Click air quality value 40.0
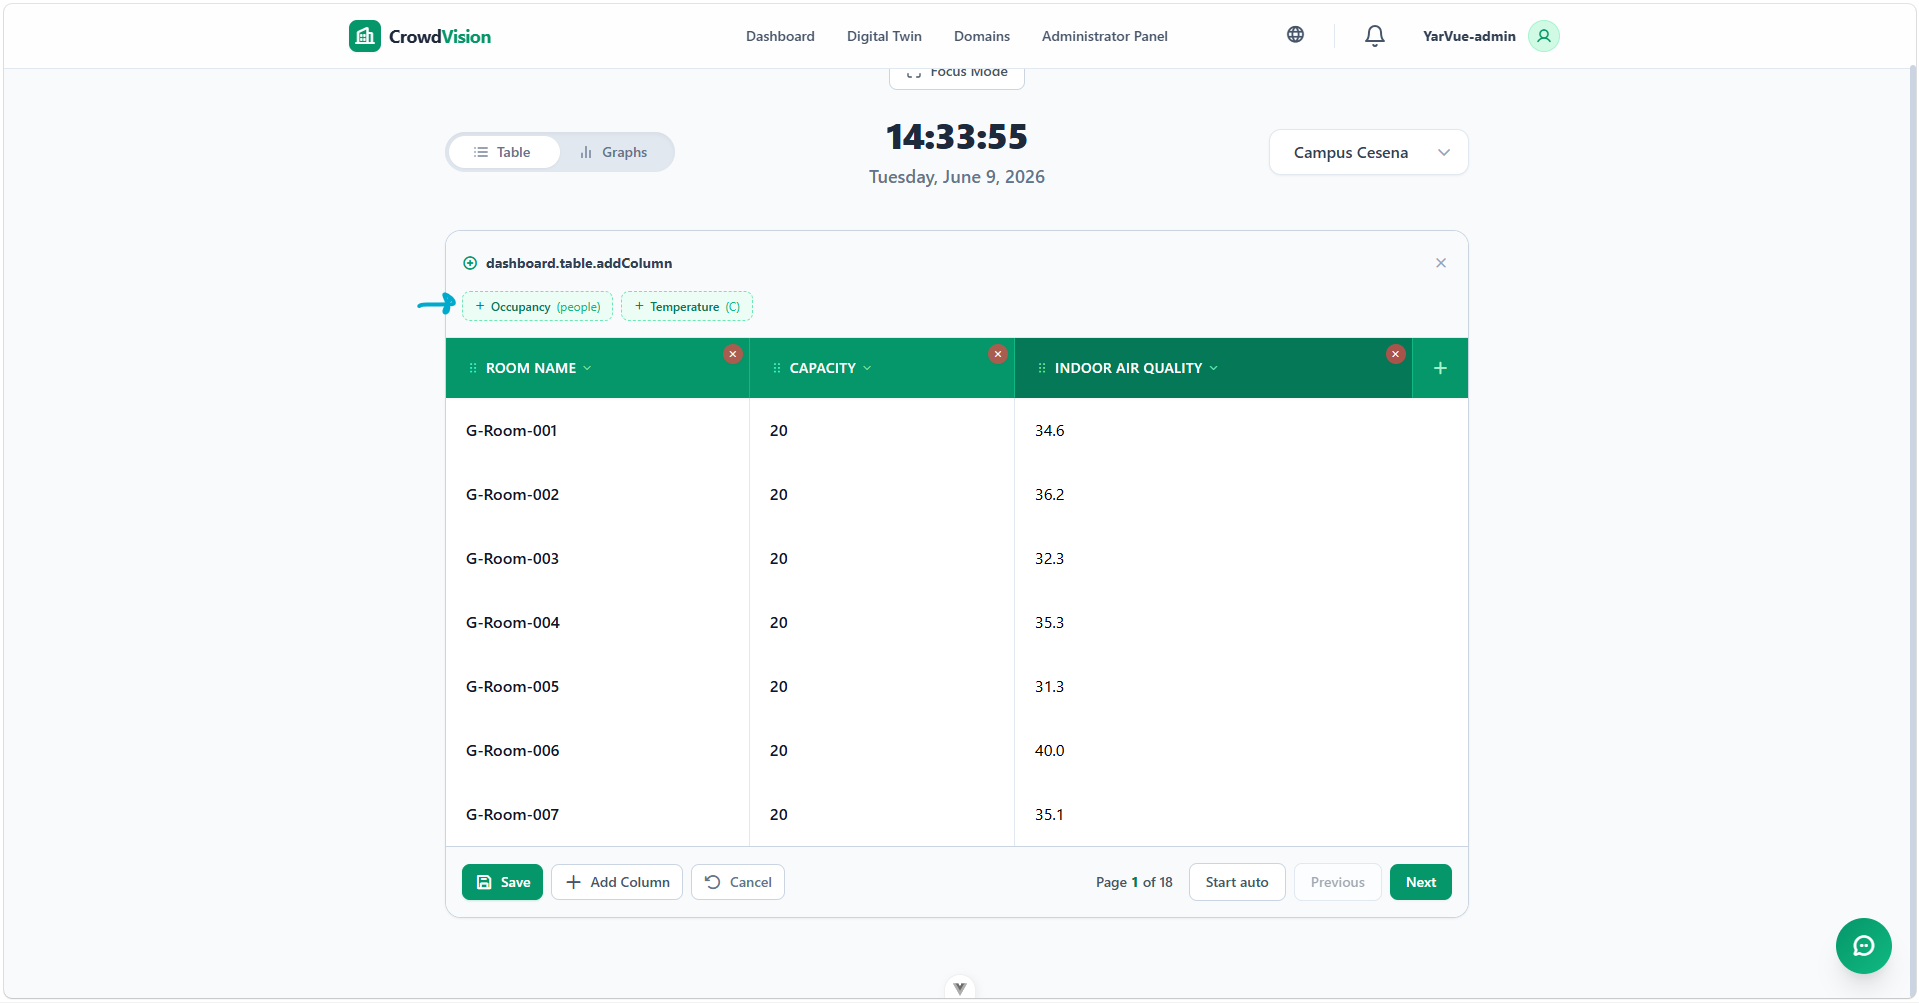Image resolution: width=1919 pixels, height=1003 pixels. (1049, 751)
